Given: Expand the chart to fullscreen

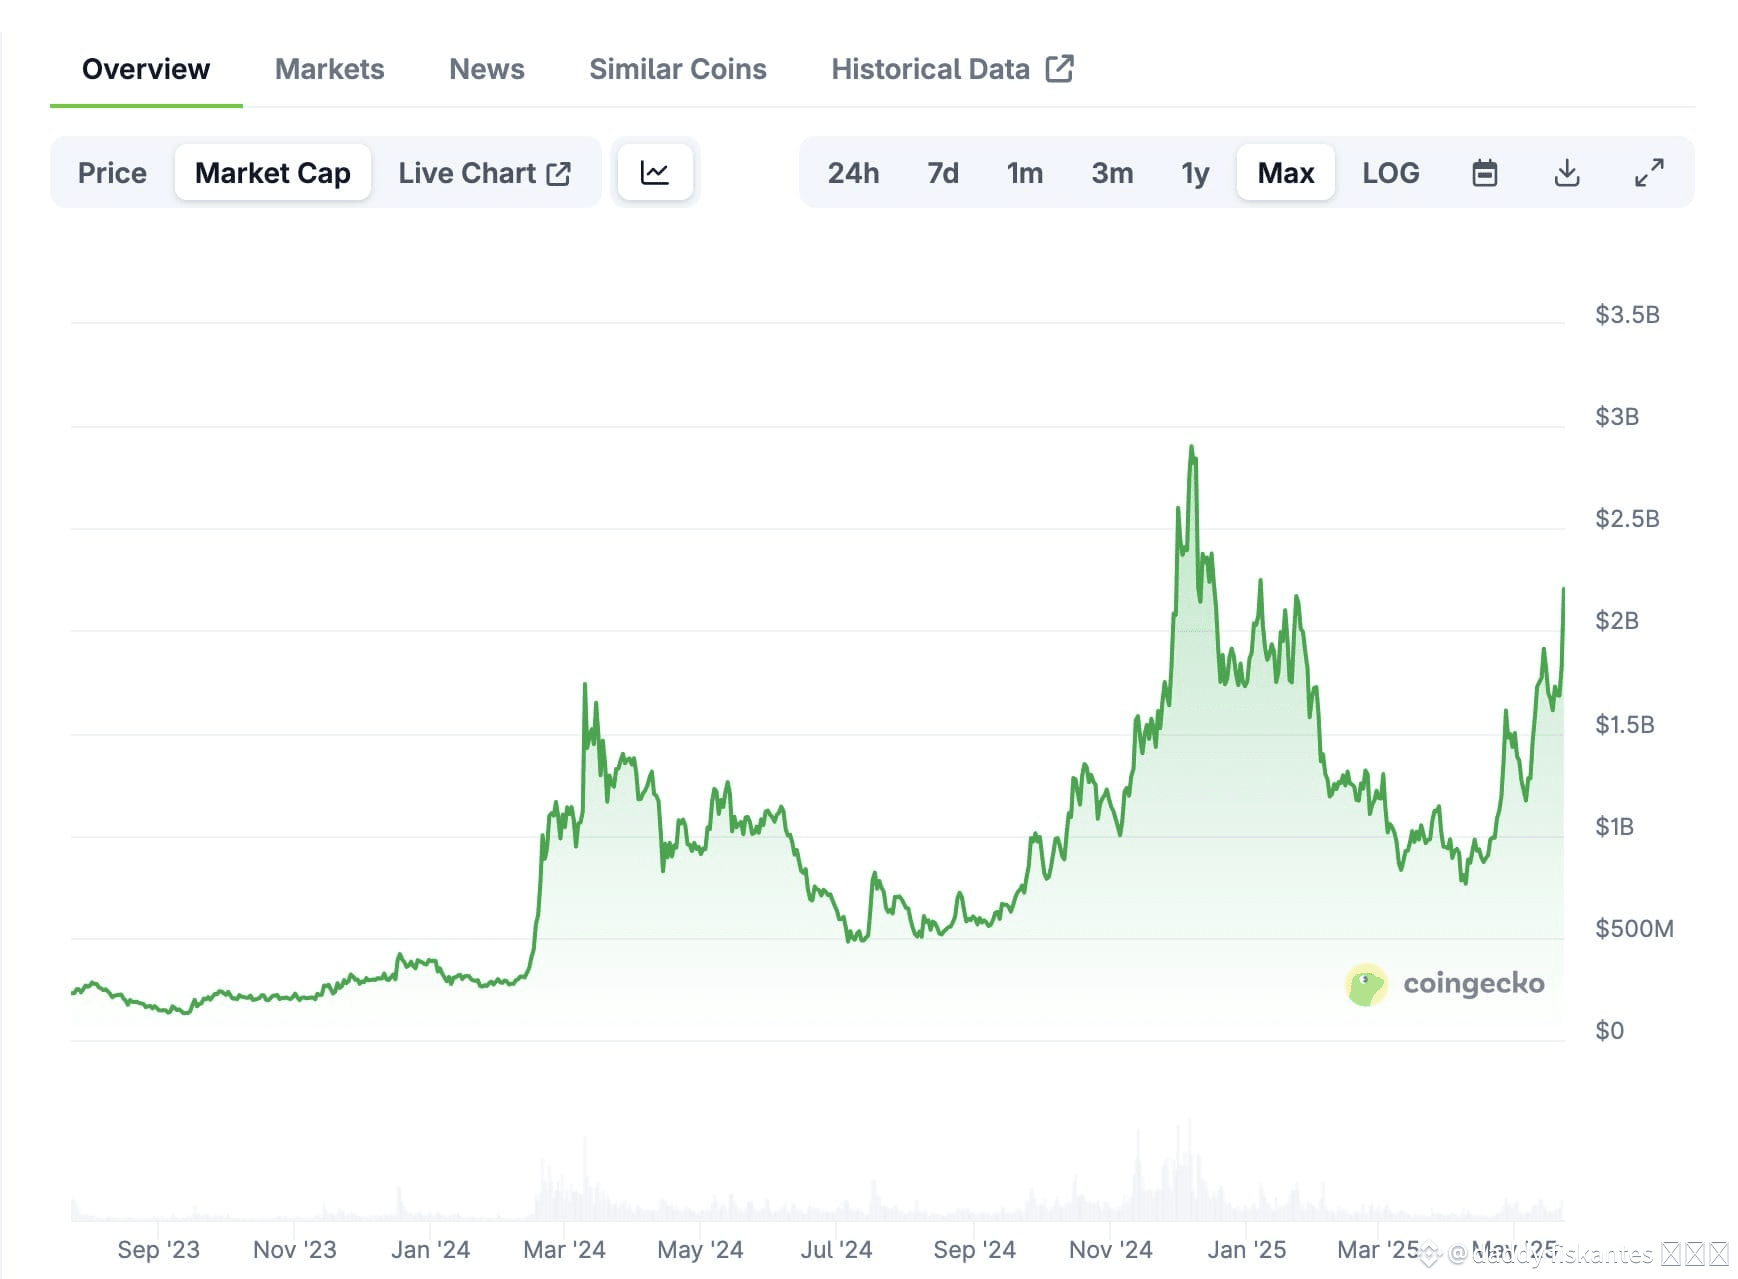Looking at the screenshot, I should point(1649,173).
